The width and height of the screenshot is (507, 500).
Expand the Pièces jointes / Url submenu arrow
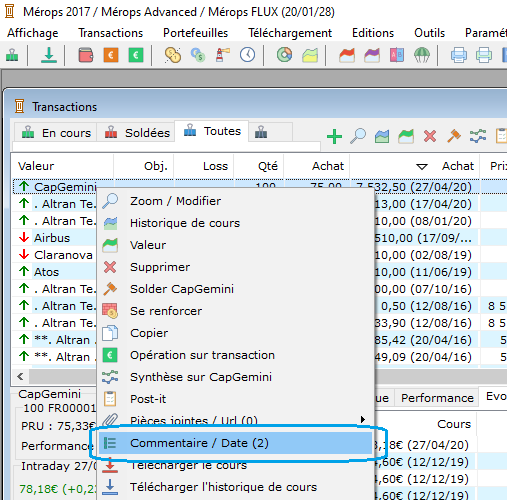[363, 419]
